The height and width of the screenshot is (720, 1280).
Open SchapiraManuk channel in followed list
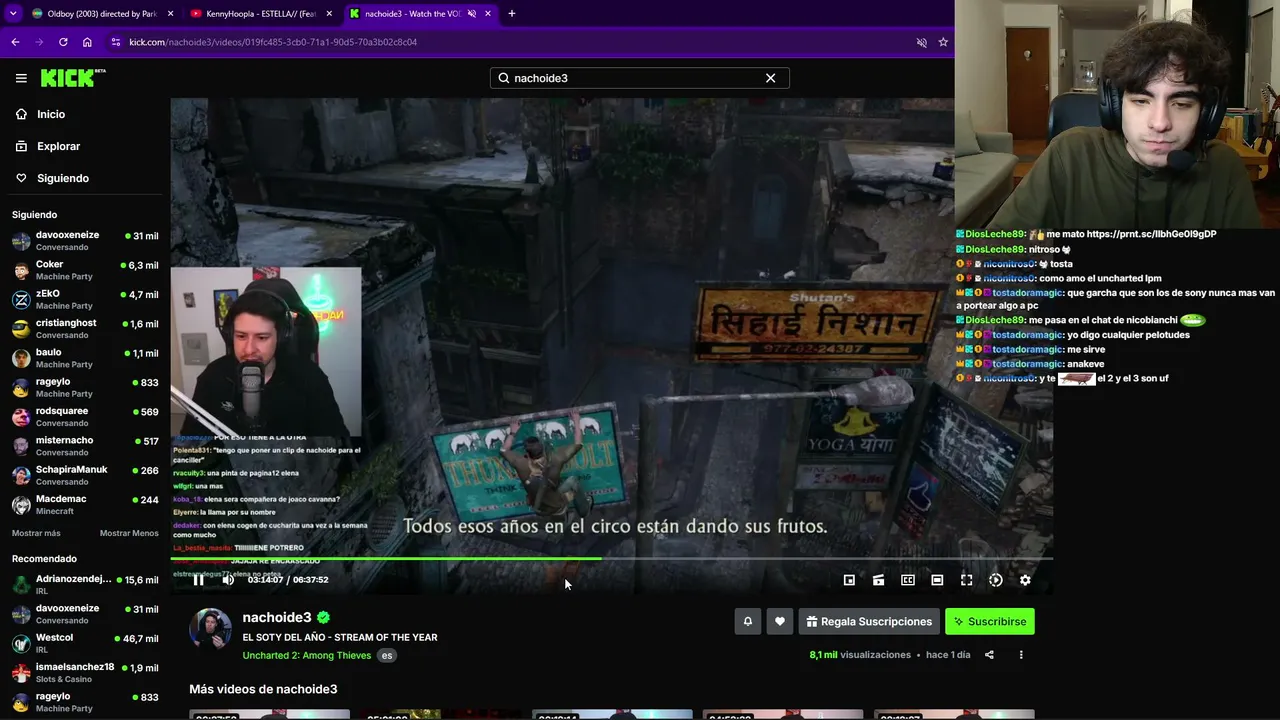(85, 475)
